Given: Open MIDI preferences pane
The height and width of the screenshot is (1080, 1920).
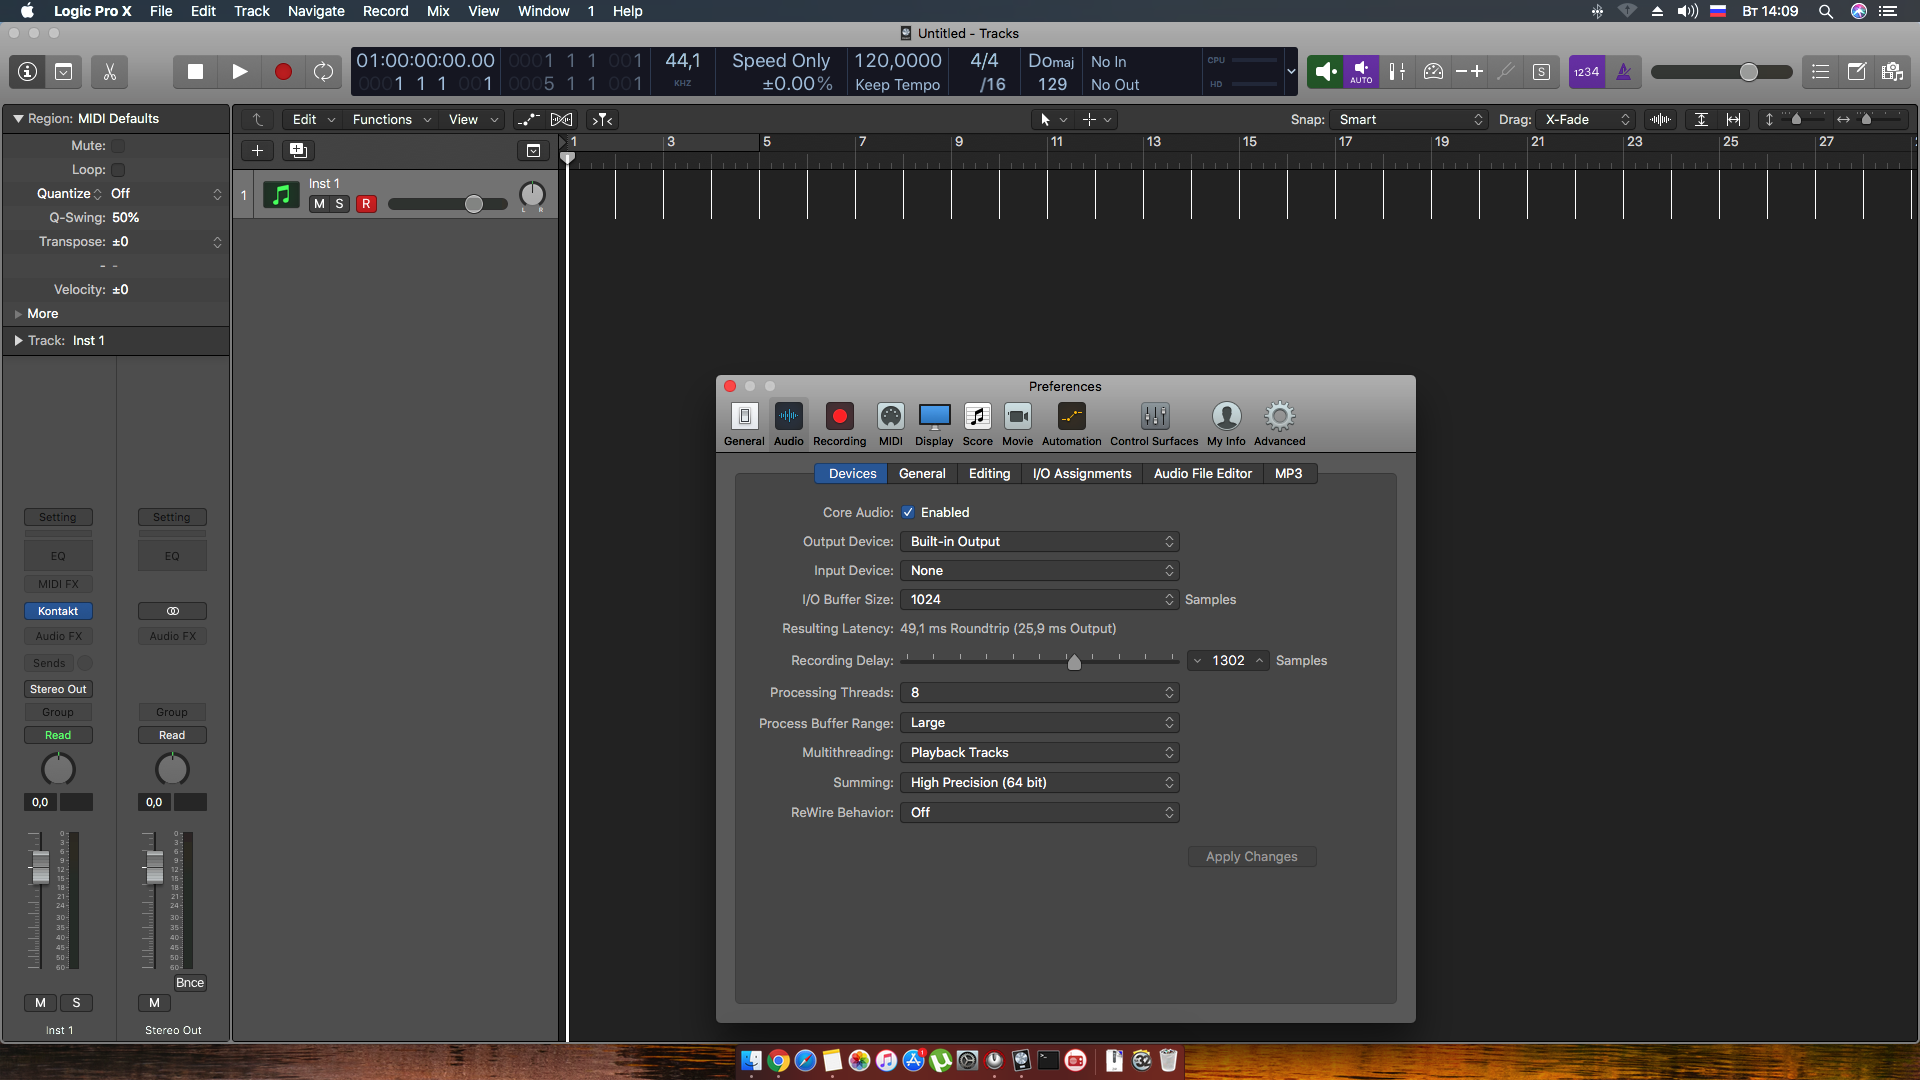Looking at the screenshot, I should (x=890, y=425).
